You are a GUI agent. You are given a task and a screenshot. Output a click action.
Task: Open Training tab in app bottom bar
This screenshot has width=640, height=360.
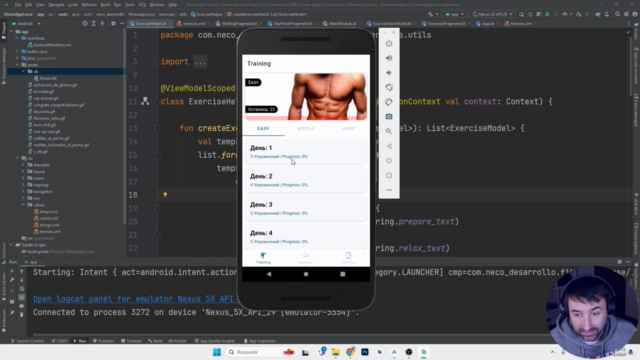pyautogui.click(x=263, y=258)
